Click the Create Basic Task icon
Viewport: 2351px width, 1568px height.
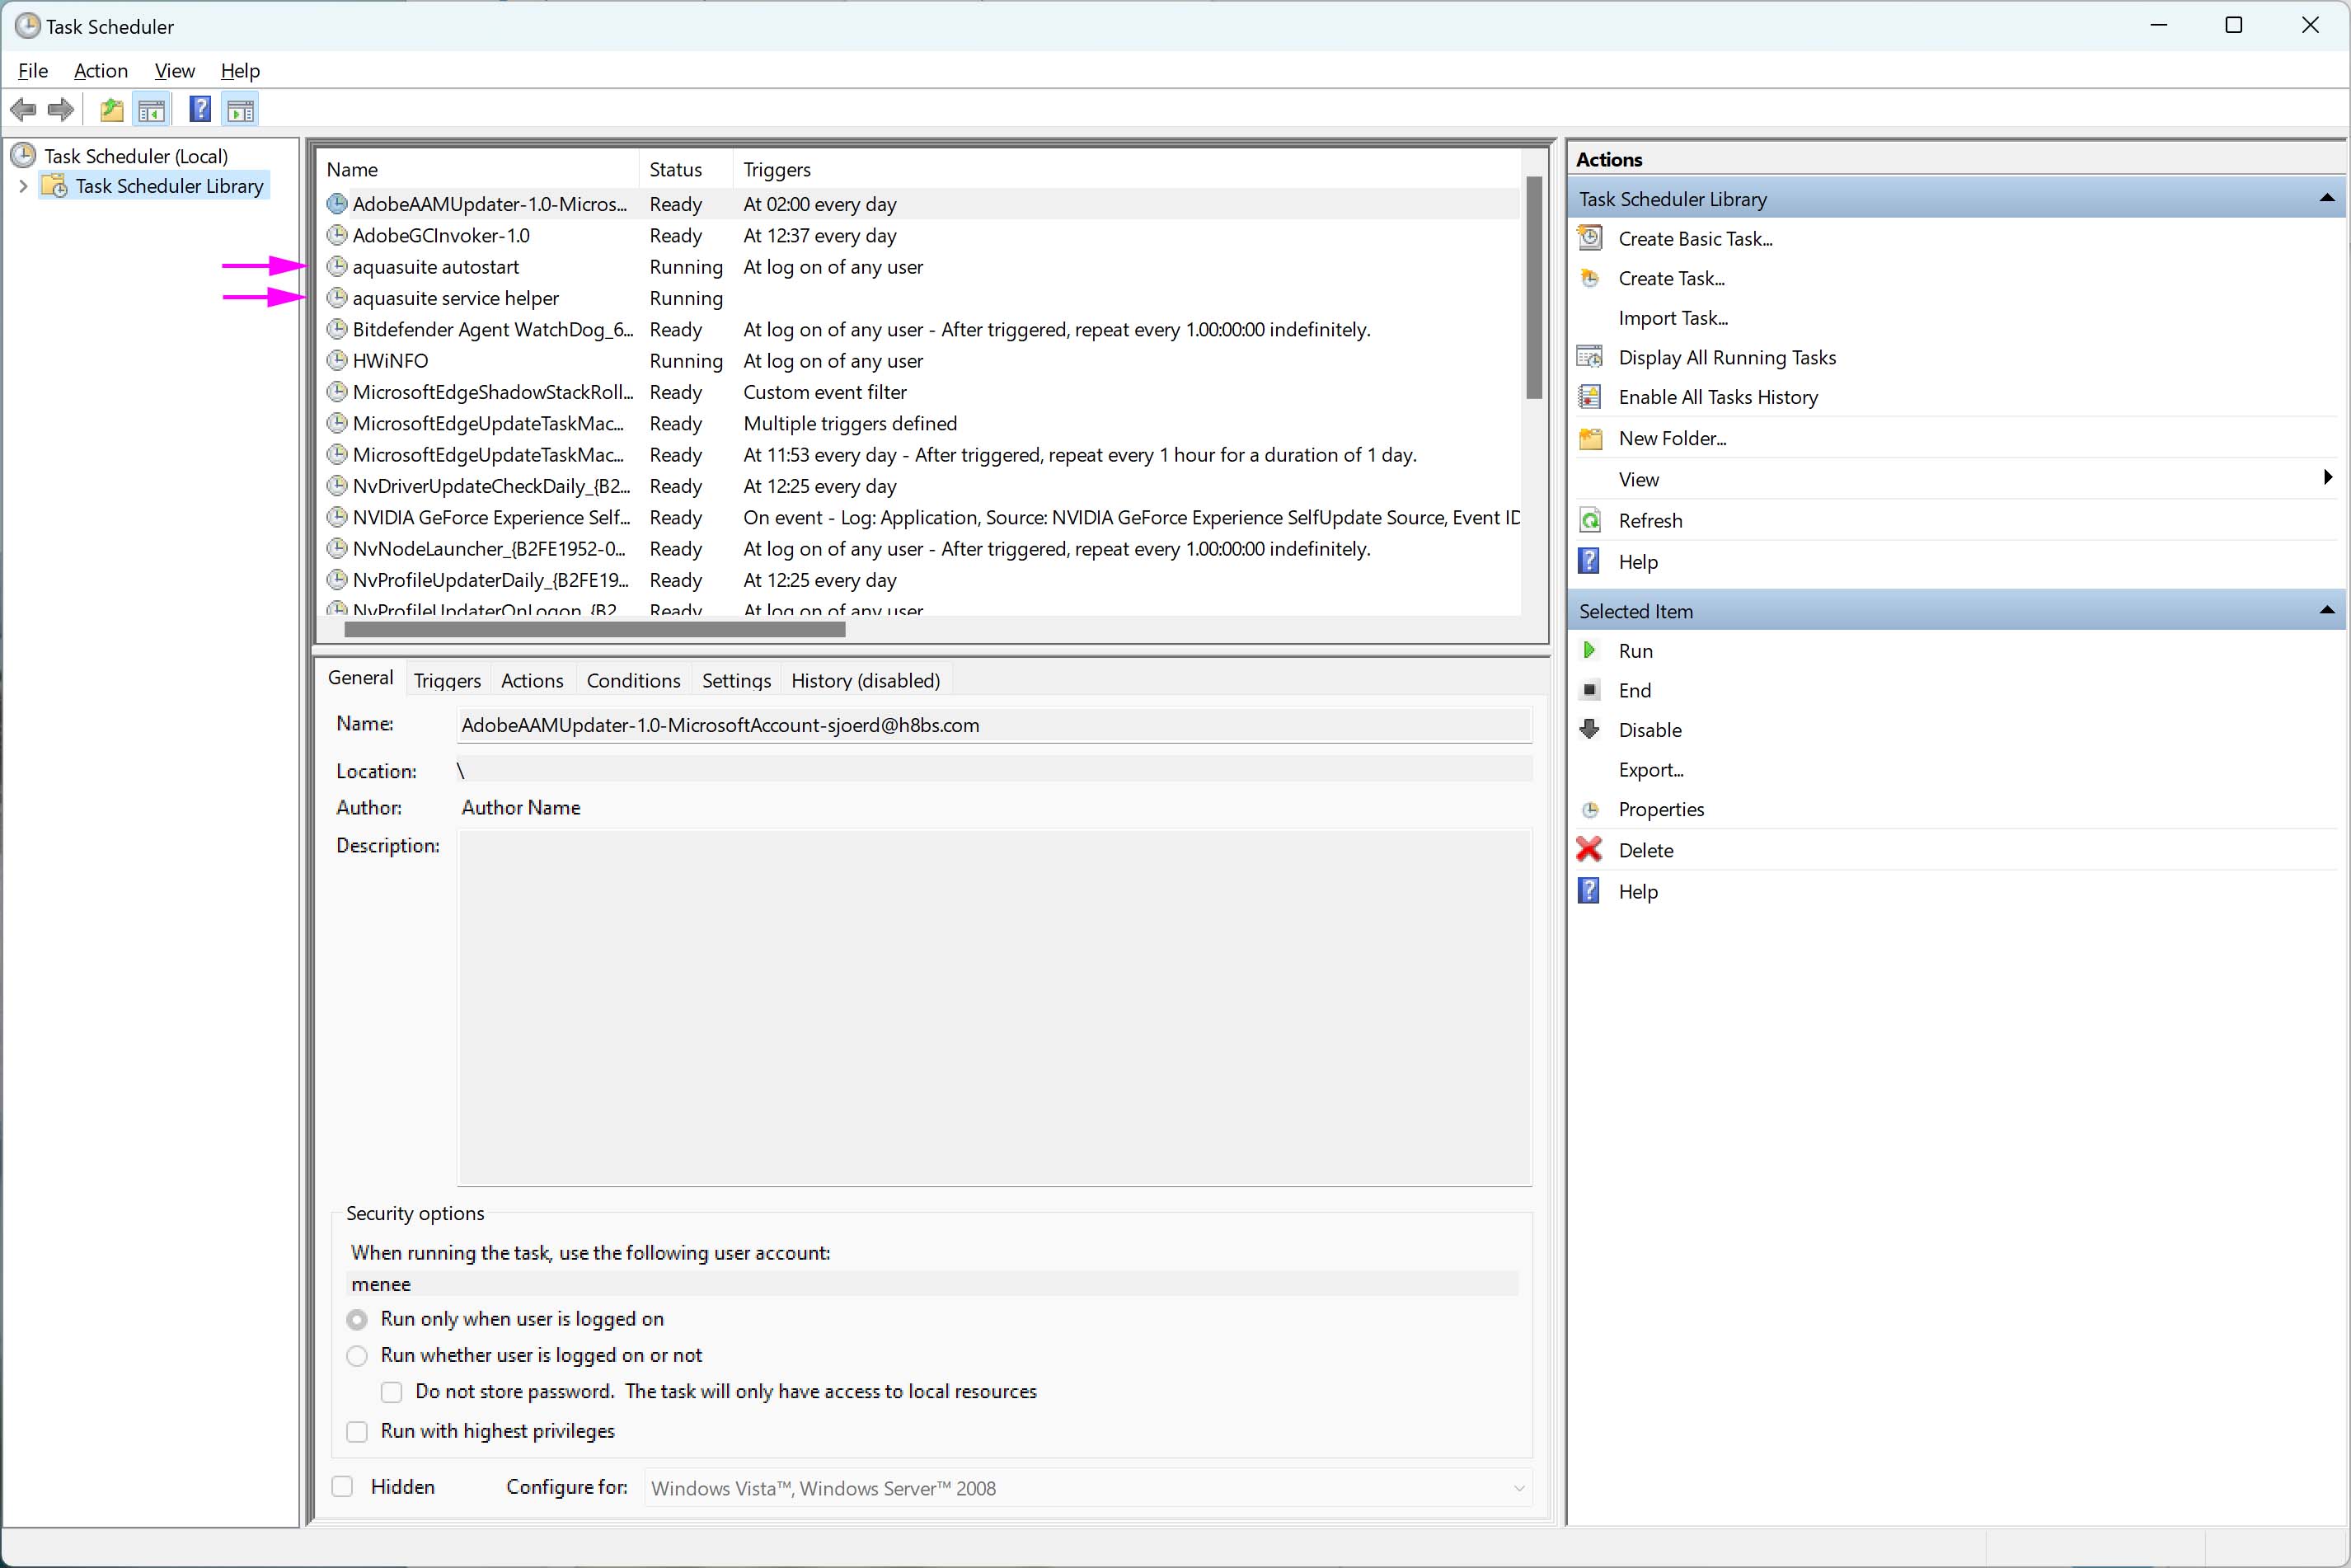(x=1589, y=239)
